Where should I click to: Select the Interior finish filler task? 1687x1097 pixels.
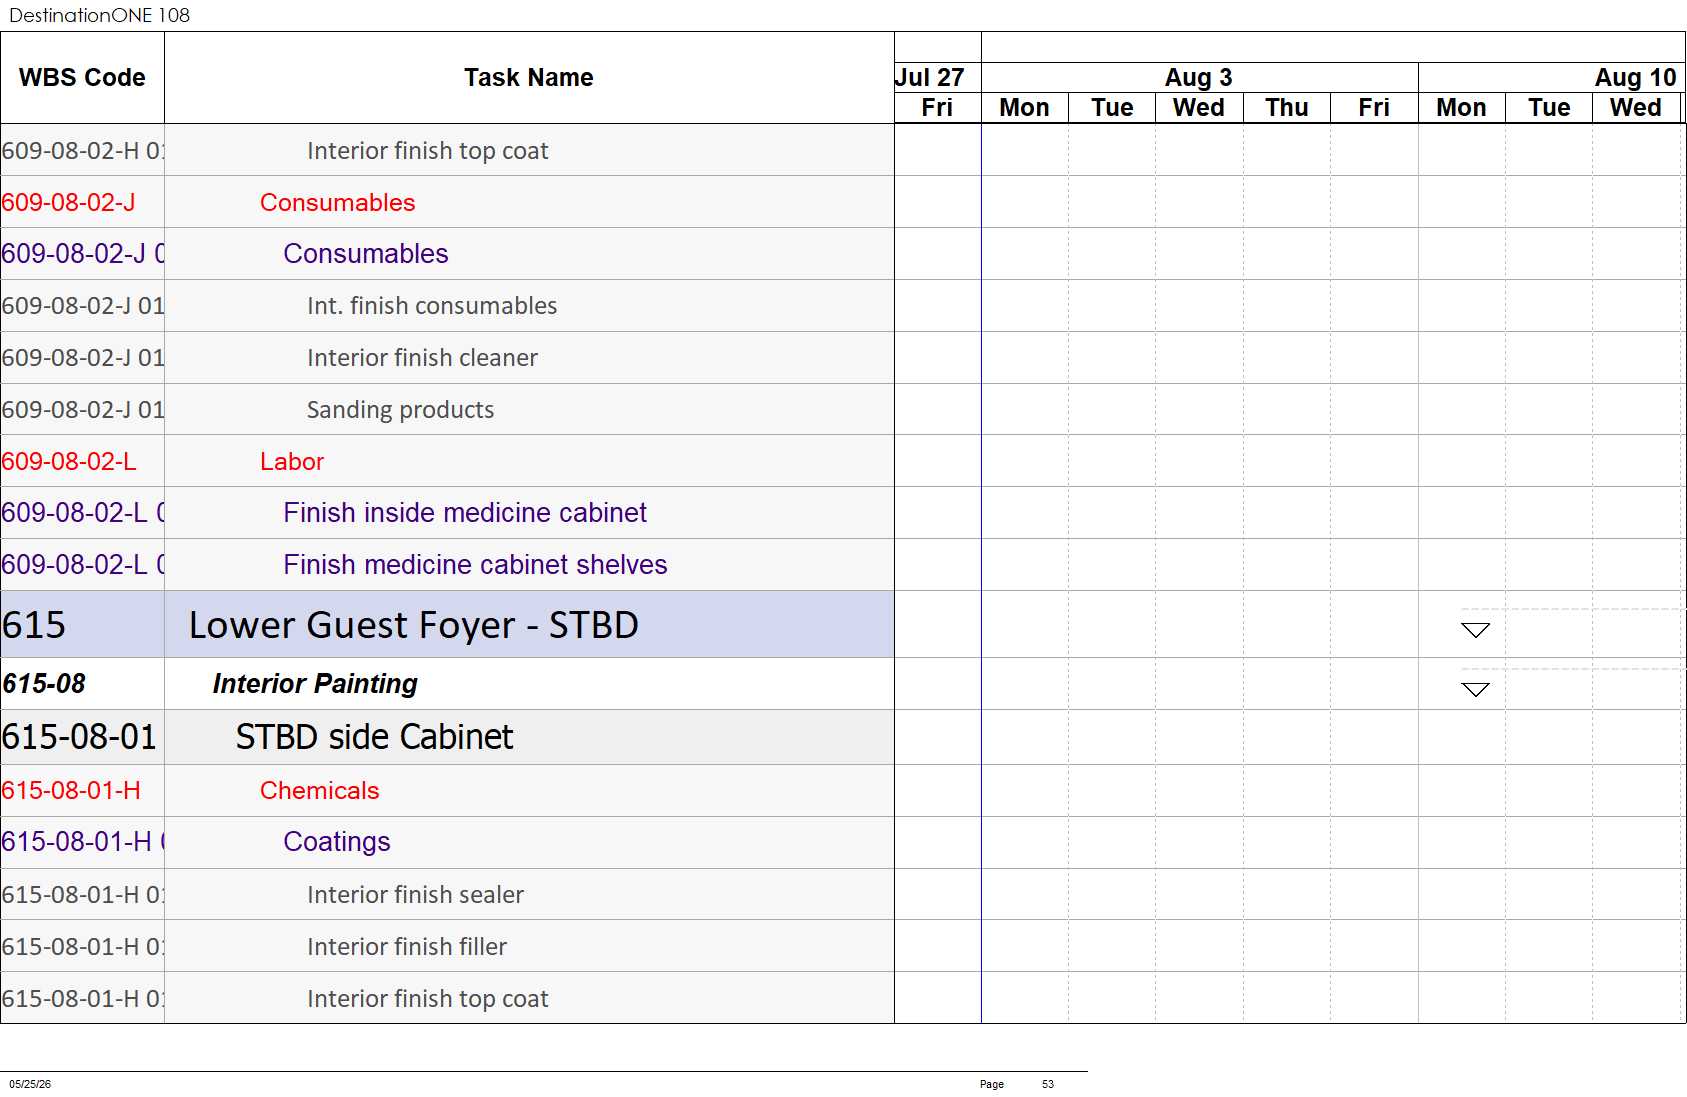click(406, 947)
